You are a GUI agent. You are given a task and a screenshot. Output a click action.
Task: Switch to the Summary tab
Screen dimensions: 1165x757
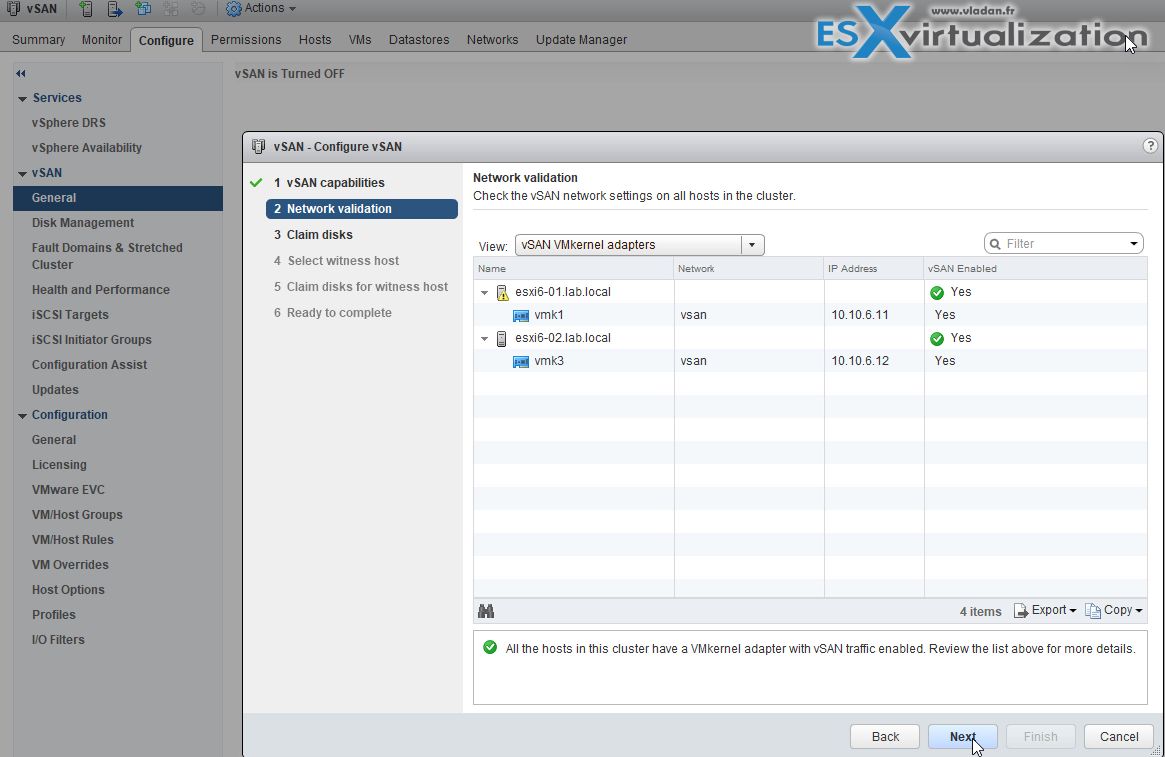[x=39, y=39]
